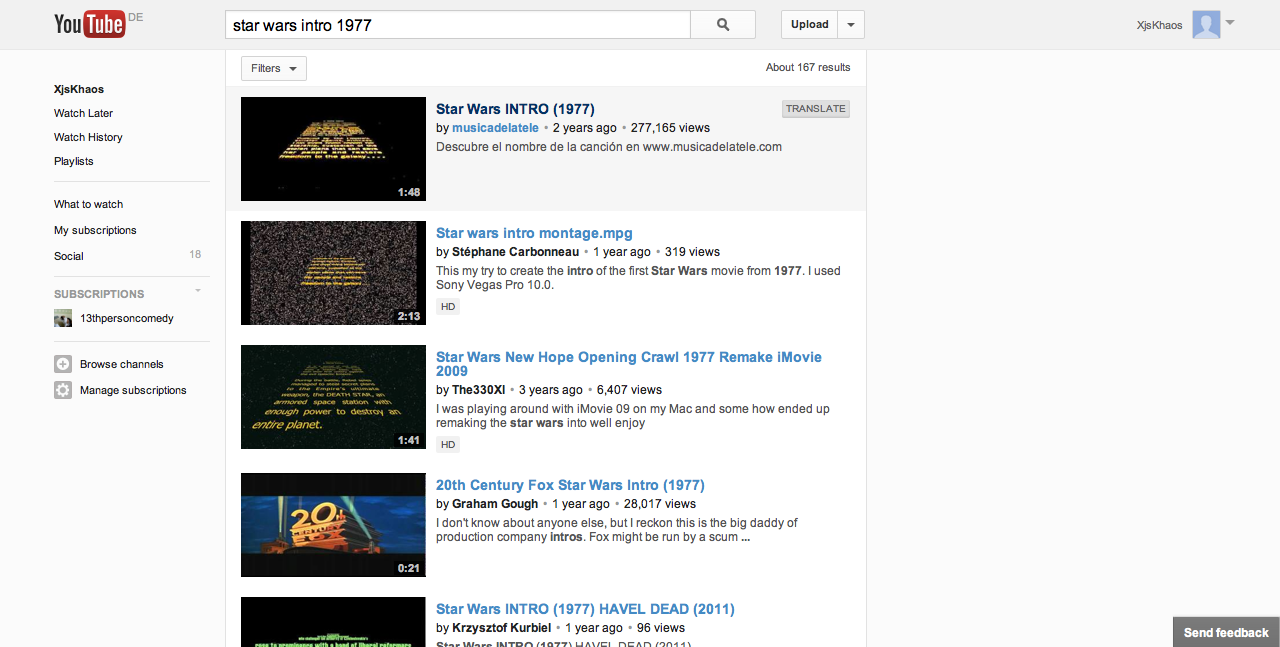Select What to watch

[x=89, y=204]
